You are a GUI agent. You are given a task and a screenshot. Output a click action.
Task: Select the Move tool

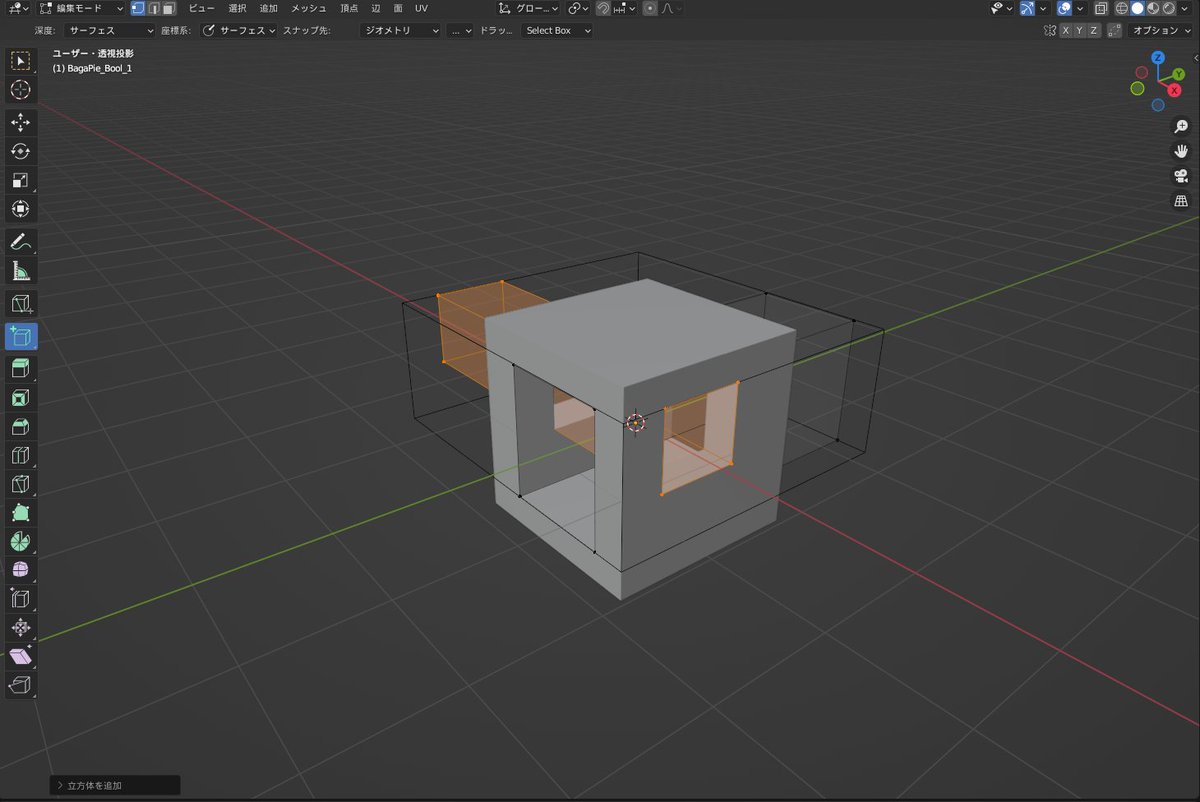20,122
